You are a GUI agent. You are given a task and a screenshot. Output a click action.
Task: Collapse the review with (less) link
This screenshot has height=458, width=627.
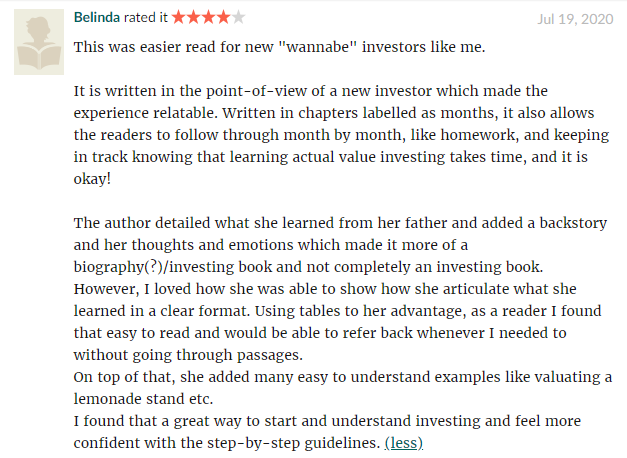pyautogui.click(x=403, y=443)
